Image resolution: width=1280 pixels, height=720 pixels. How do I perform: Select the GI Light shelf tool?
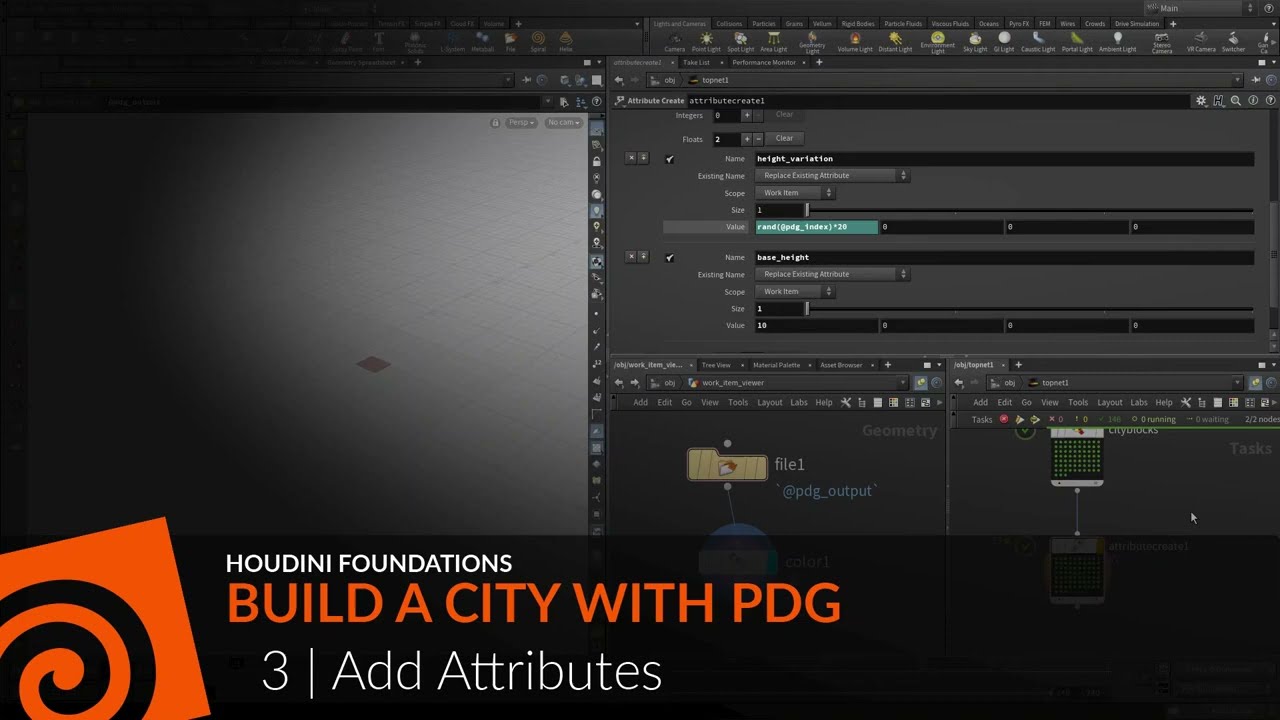[1004, 40]
